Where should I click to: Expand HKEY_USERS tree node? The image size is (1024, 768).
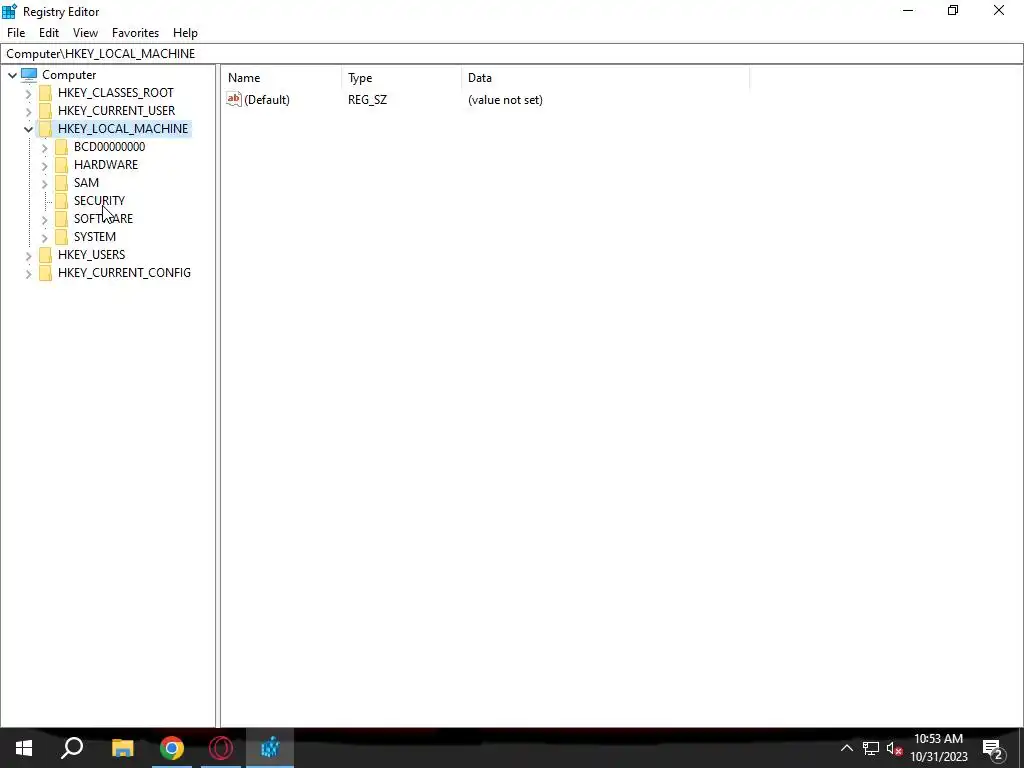coord(28,255)
